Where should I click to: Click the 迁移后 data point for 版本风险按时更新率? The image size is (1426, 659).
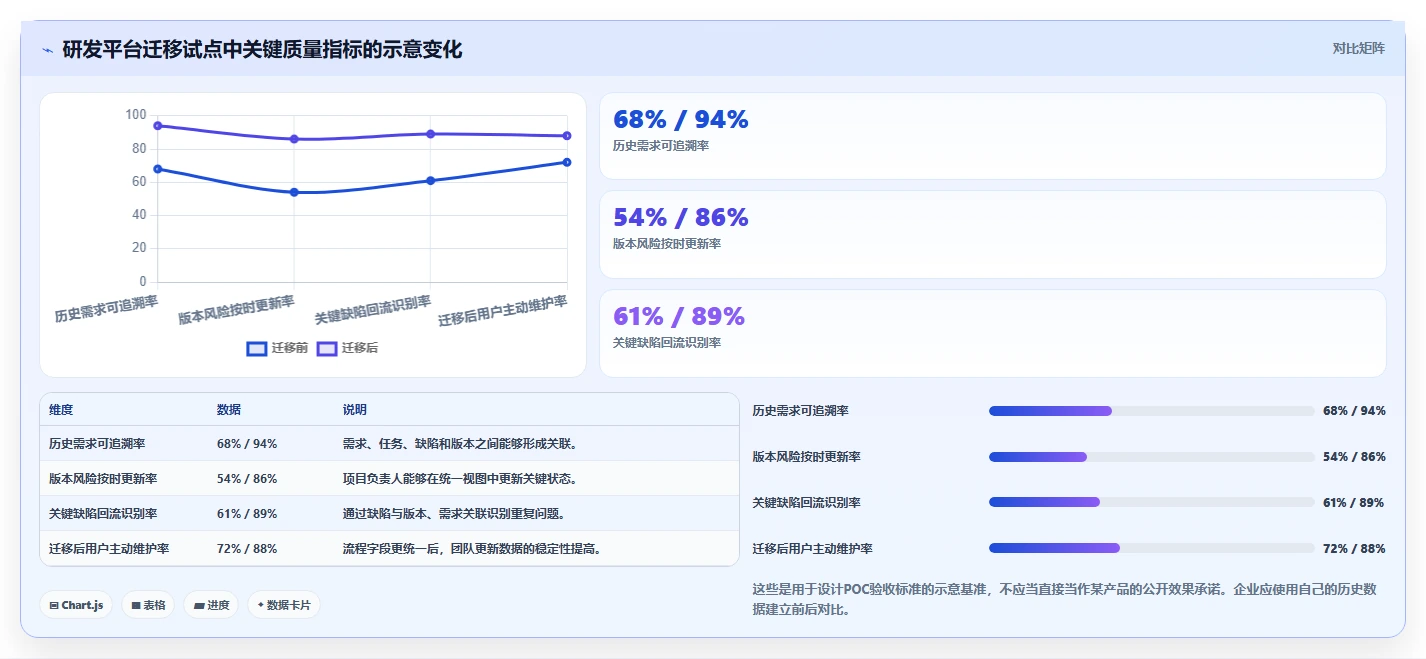click(294, 139)
